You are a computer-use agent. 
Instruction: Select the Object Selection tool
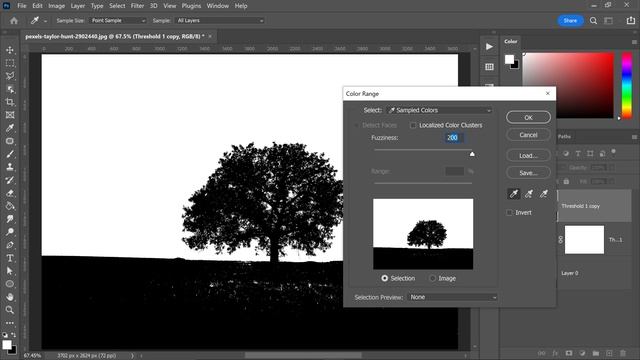(10, 89)
